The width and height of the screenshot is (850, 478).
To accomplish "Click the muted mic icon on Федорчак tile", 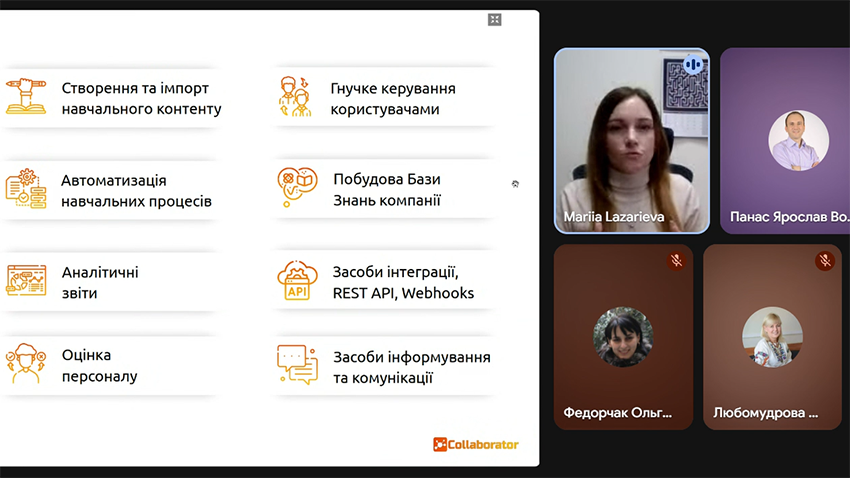I will [x=677, y=261].
